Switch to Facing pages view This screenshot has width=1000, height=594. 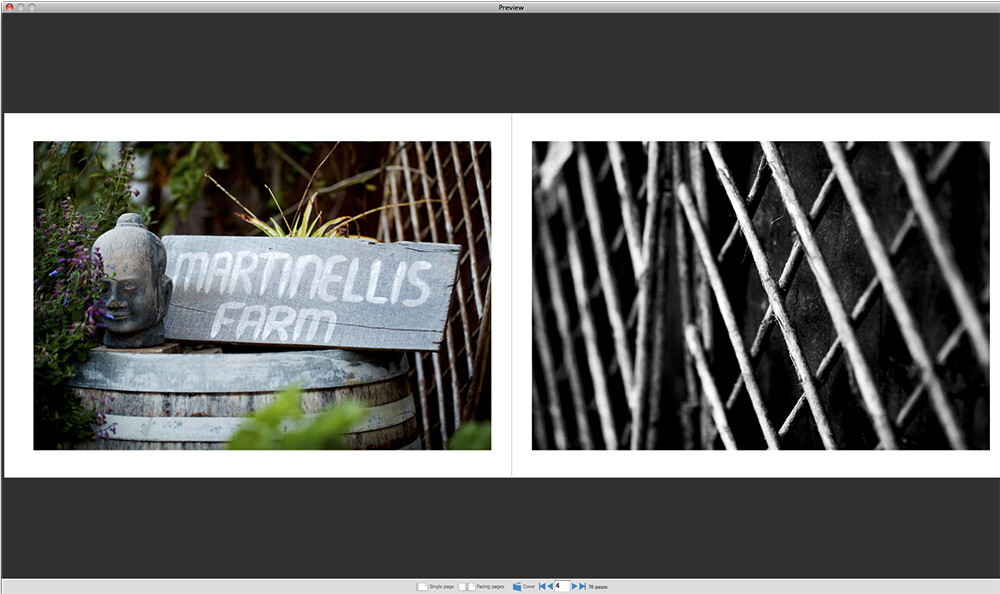(481, 586)
